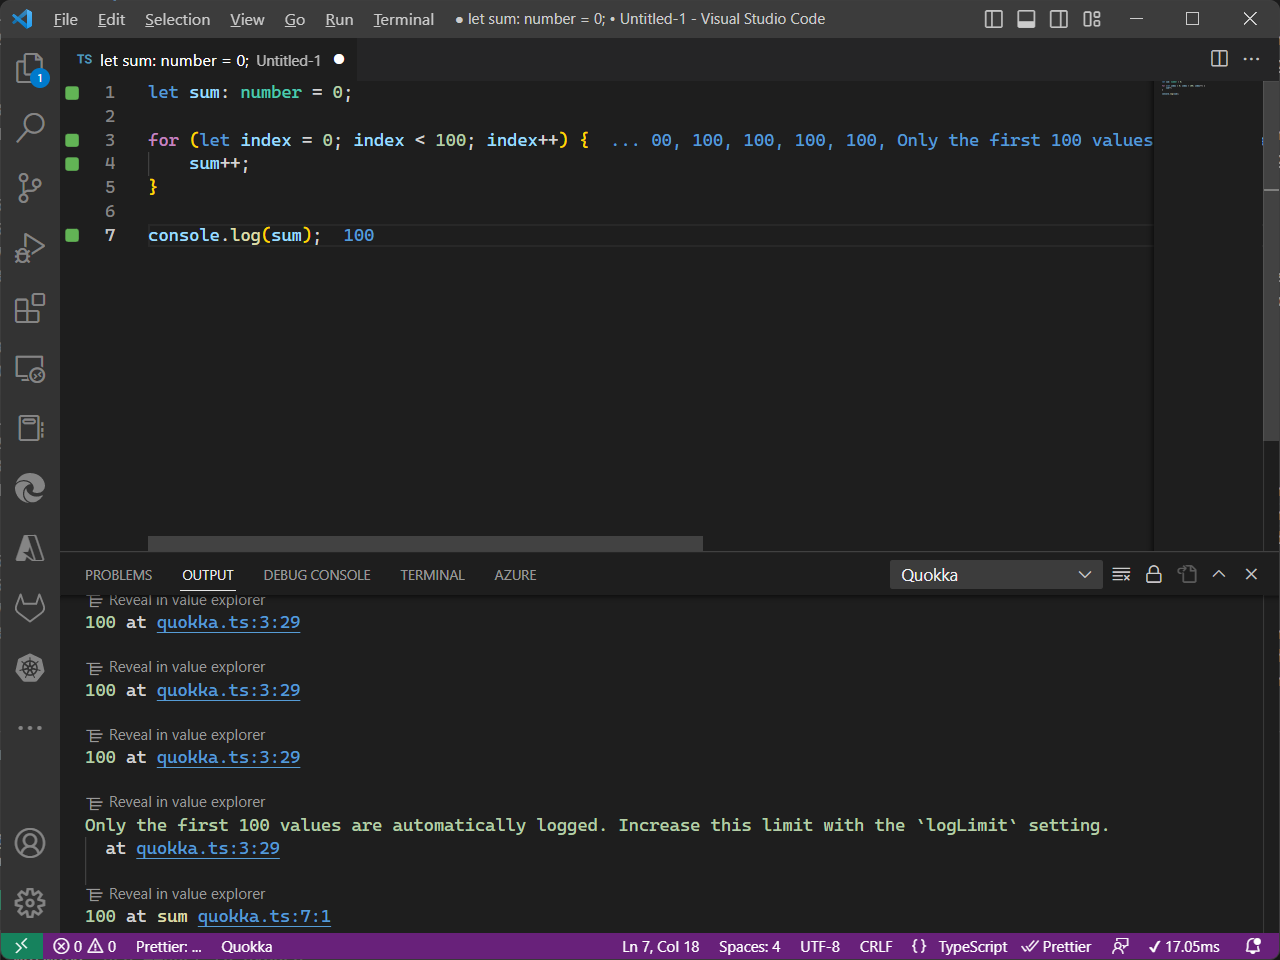This screenshot has width=1280, height=960.
Task: Open the Manage gear menu
Action: click(x=30, y=903)
